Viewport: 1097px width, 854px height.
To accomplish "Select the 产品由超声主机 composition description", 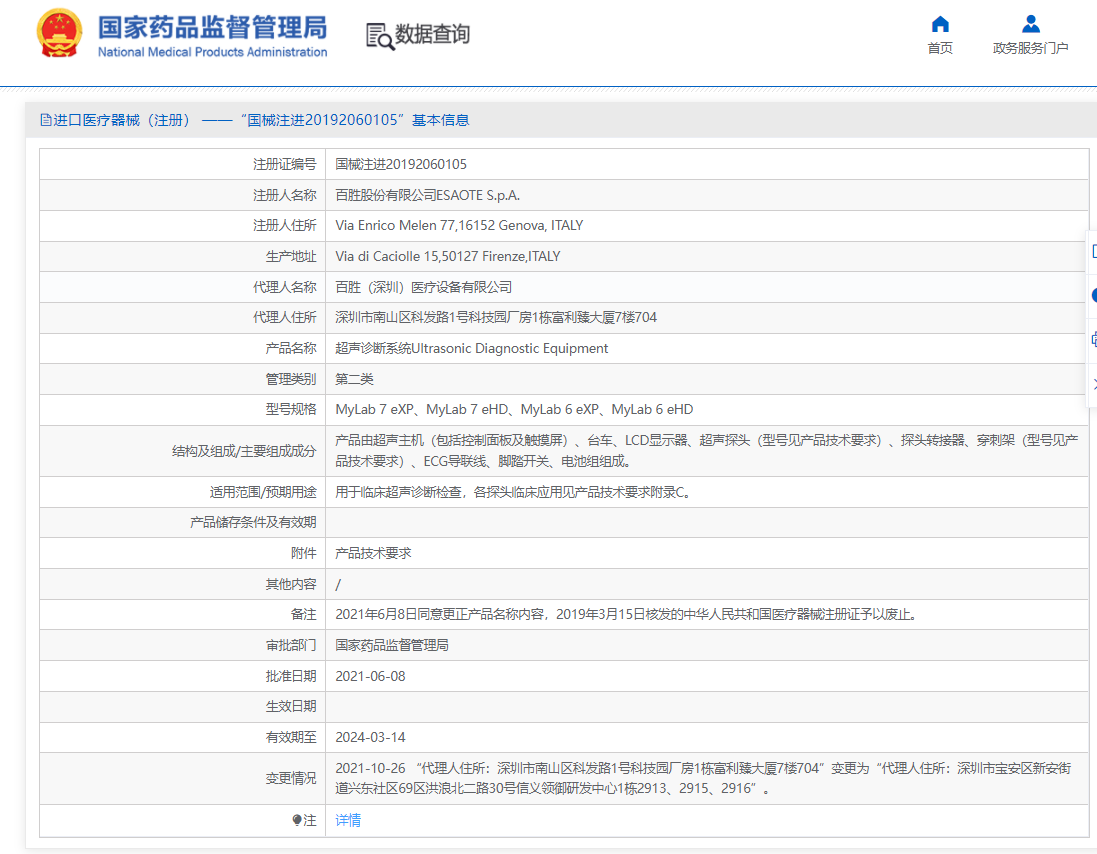I will coord(707,450).
